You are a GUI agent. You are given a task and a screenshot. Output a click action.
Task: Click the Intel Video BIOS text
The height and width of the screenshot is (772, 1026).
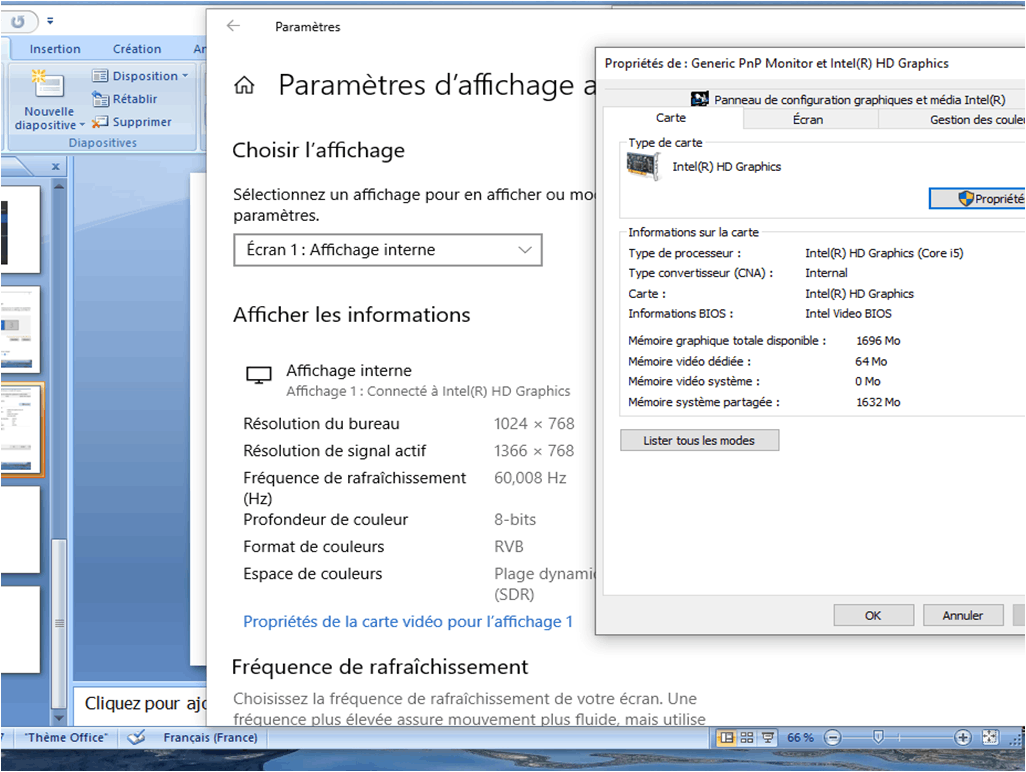pyautogui.click(x=848, y=313)
